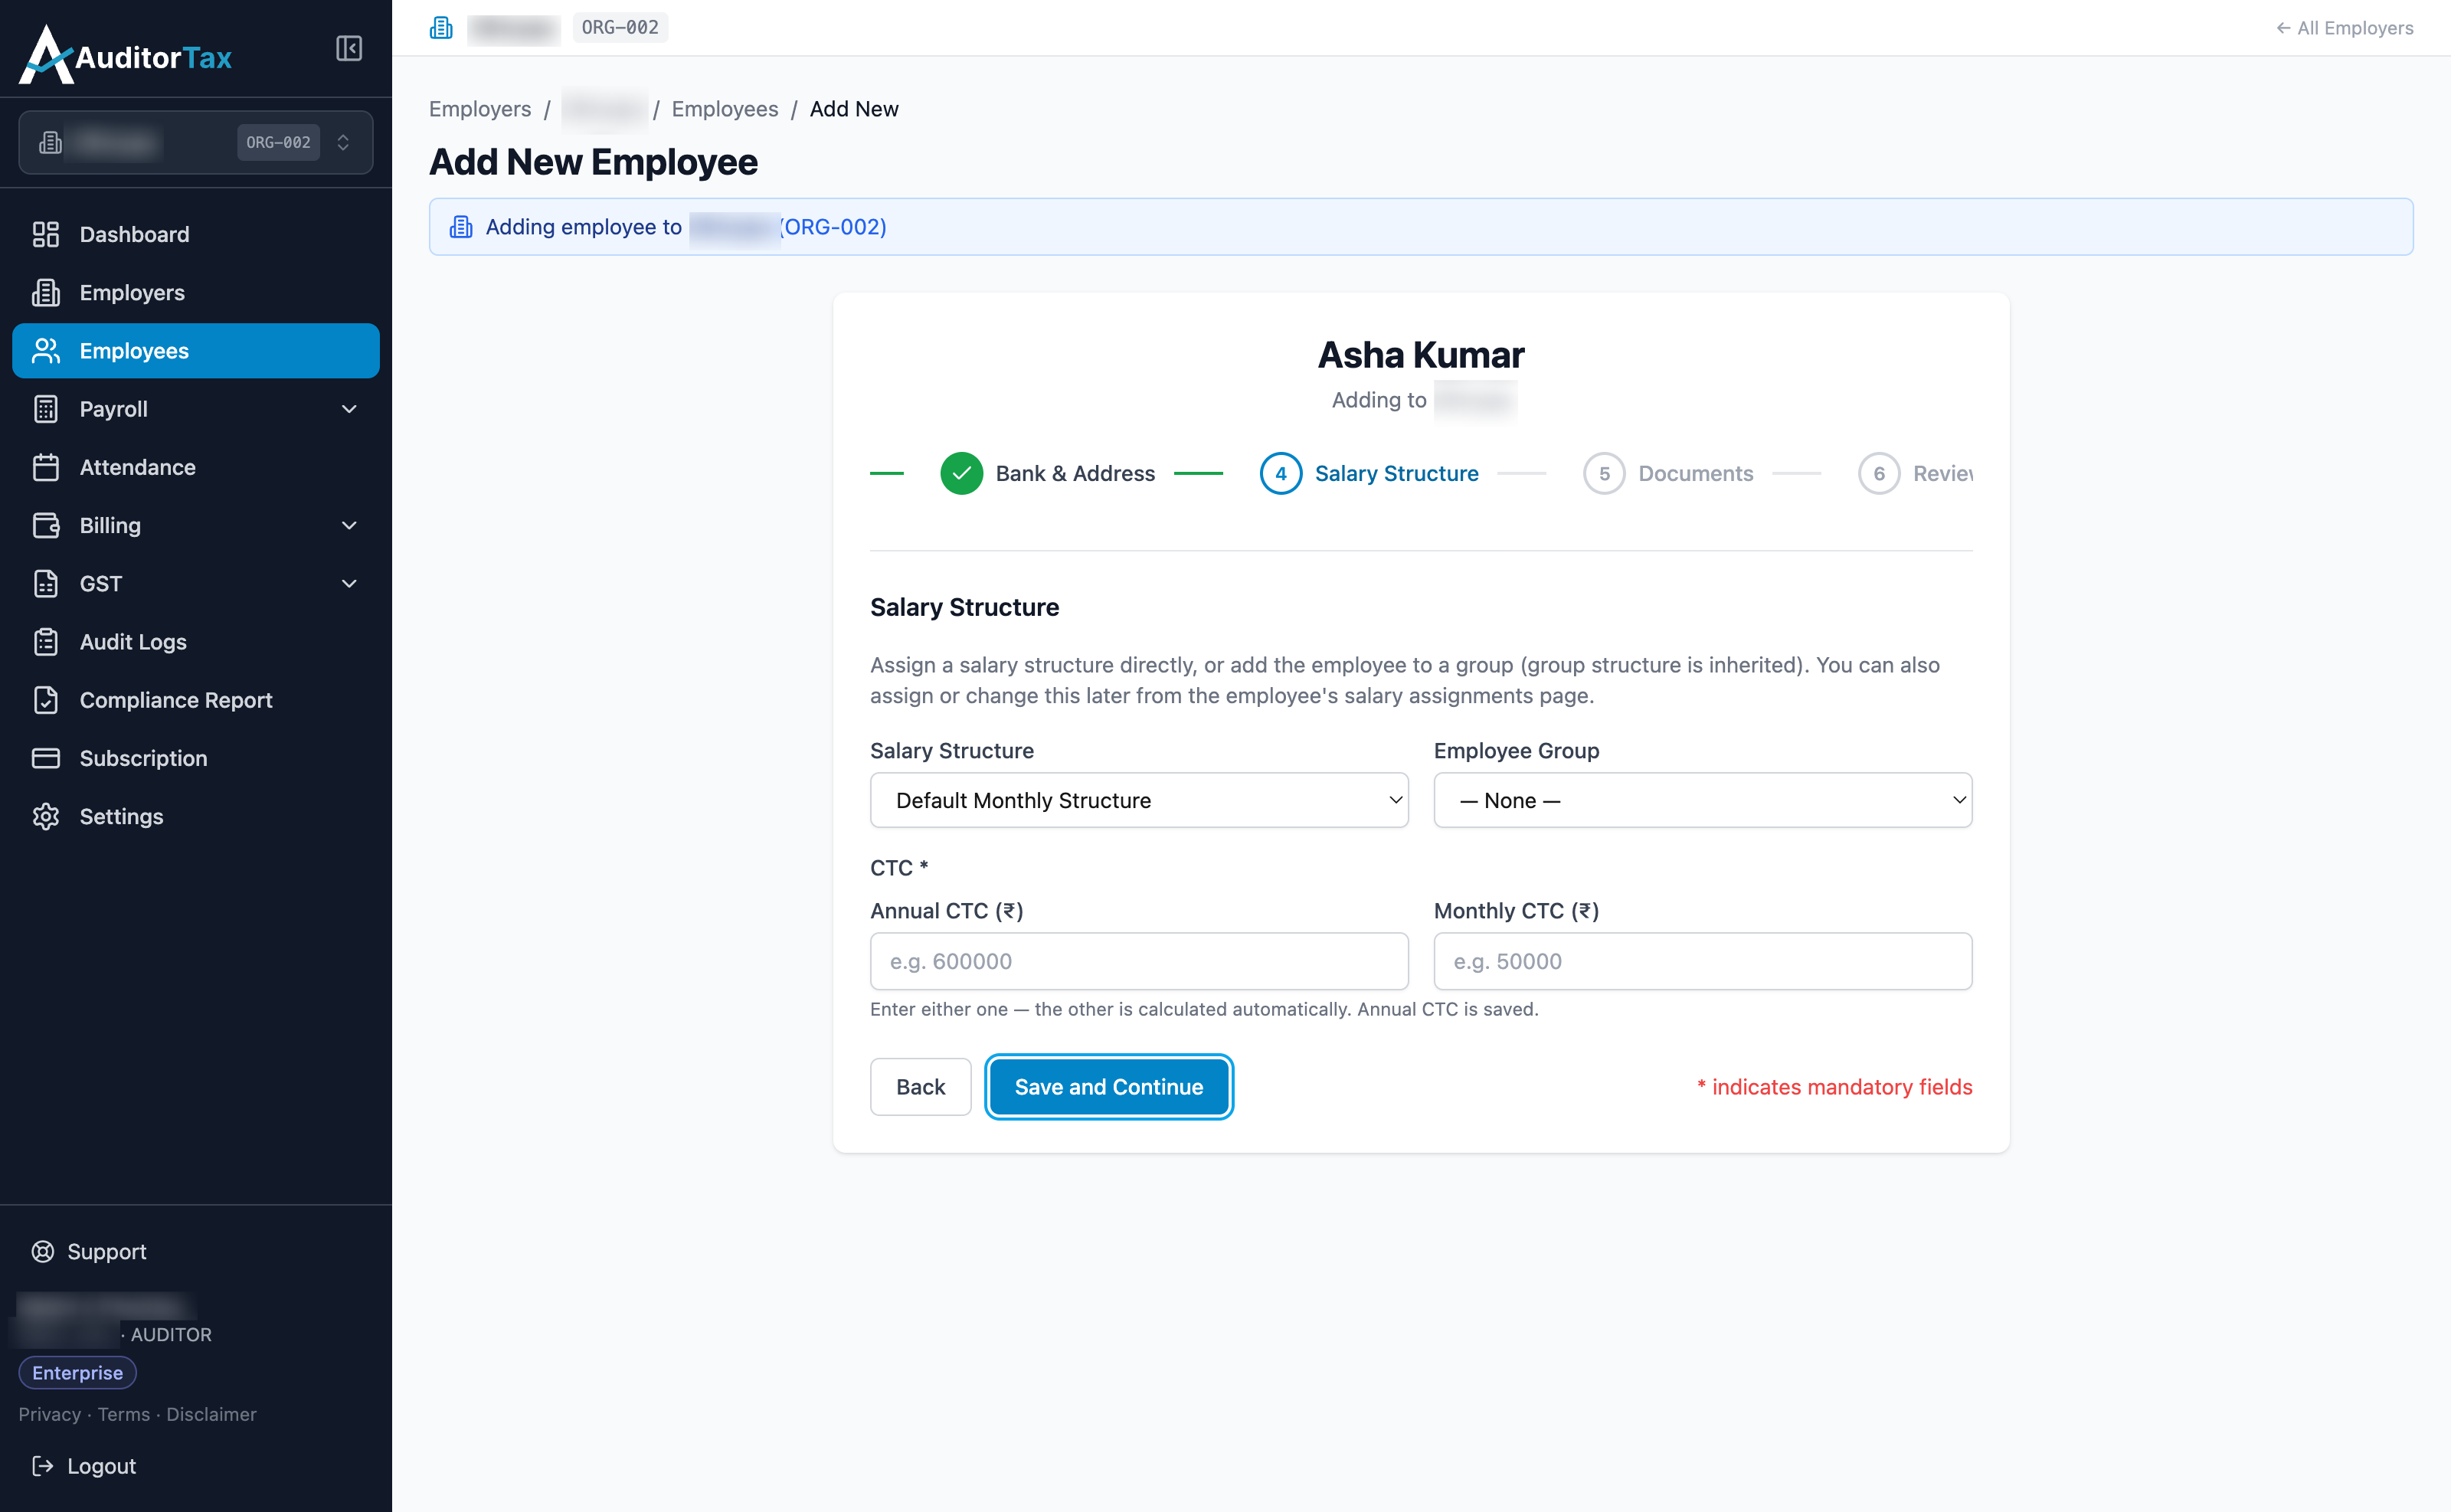Screen dimensions: 2451x1512
Task: Click the (ORG-002) link in info banner
Action: [834, 227]
